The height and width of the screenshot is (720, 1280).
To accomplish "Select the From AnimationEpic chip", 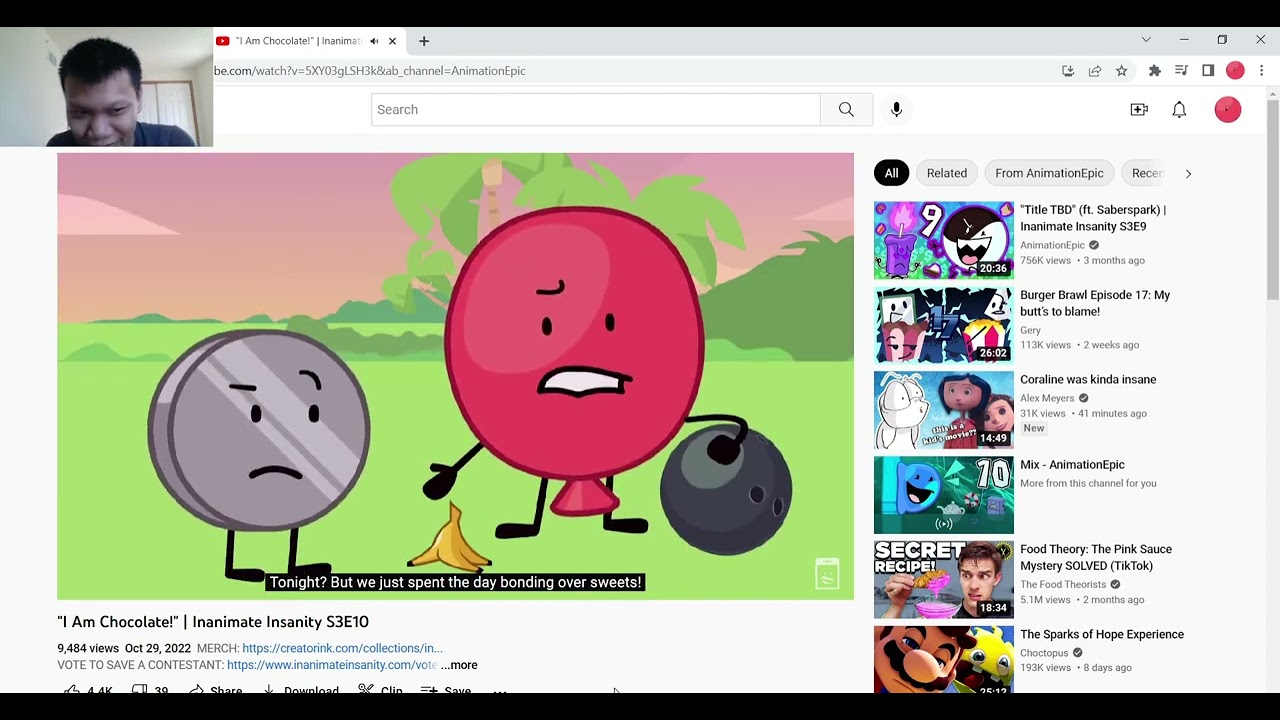I will tap(1049, 173).
